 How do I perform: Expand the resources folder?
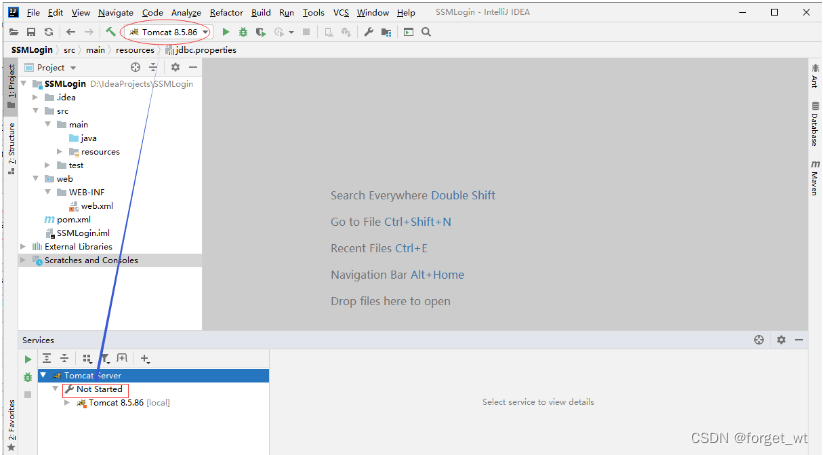tap(59, 152)
